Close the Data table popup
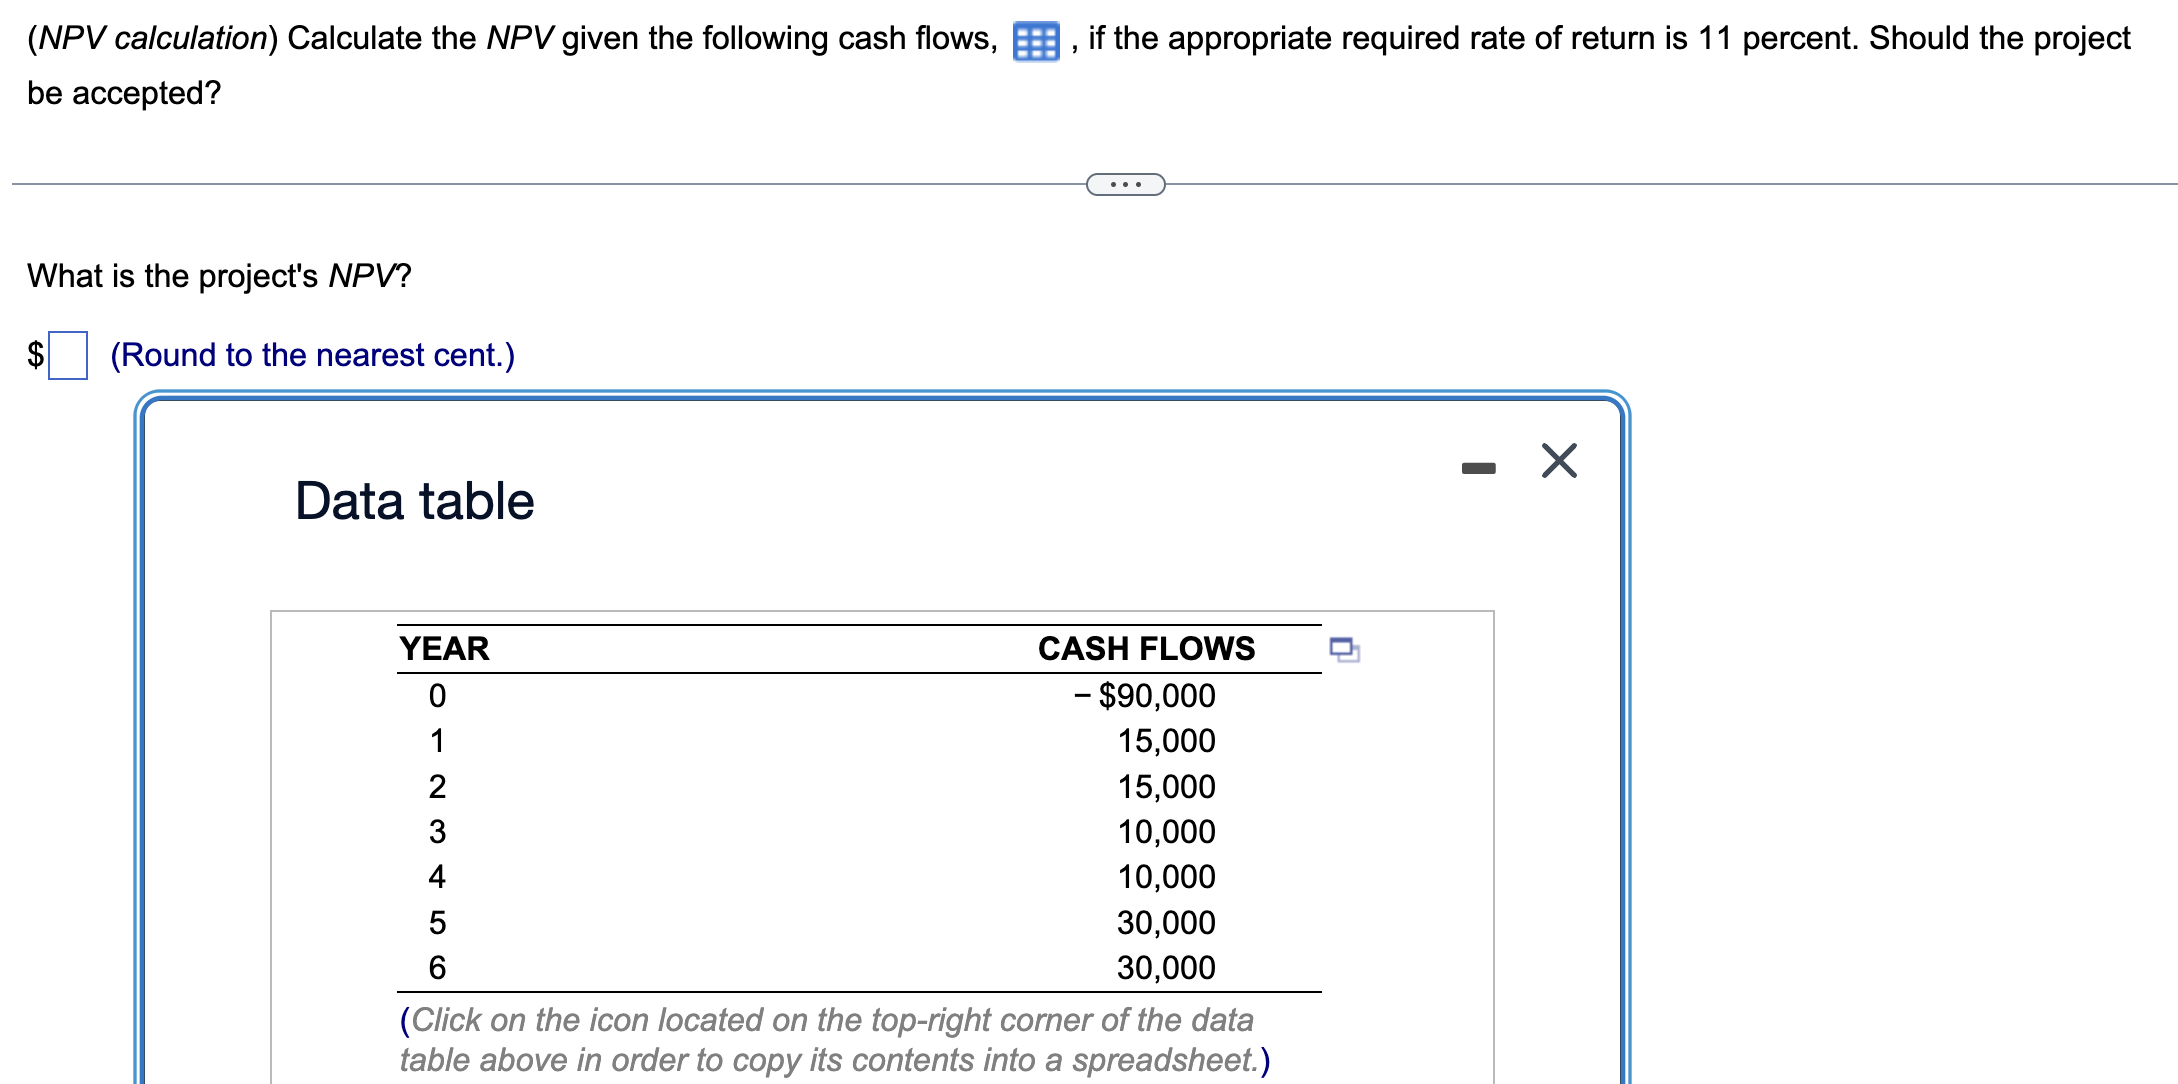Screen dimensions: 2178x1084 click(1559, 461)
